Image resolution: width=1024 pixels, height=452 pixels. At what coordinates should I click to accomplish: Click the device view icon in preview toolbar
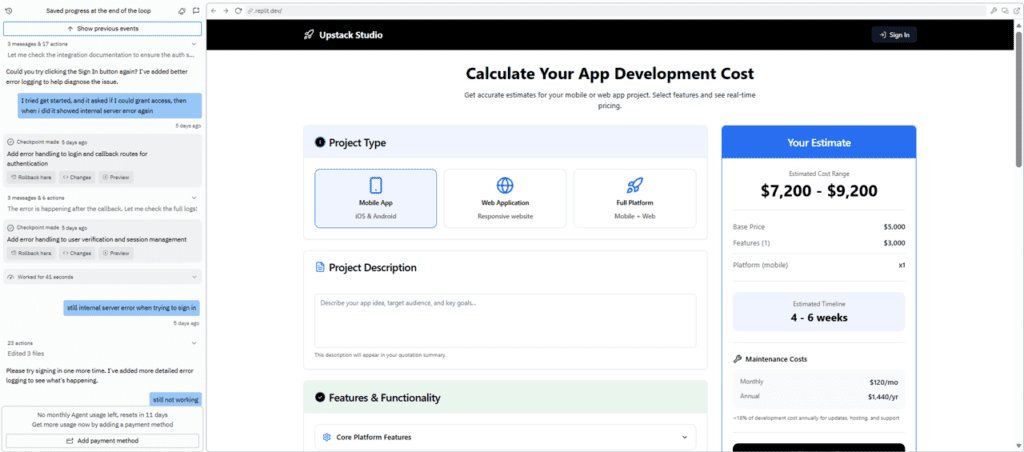pos(1005,10)
